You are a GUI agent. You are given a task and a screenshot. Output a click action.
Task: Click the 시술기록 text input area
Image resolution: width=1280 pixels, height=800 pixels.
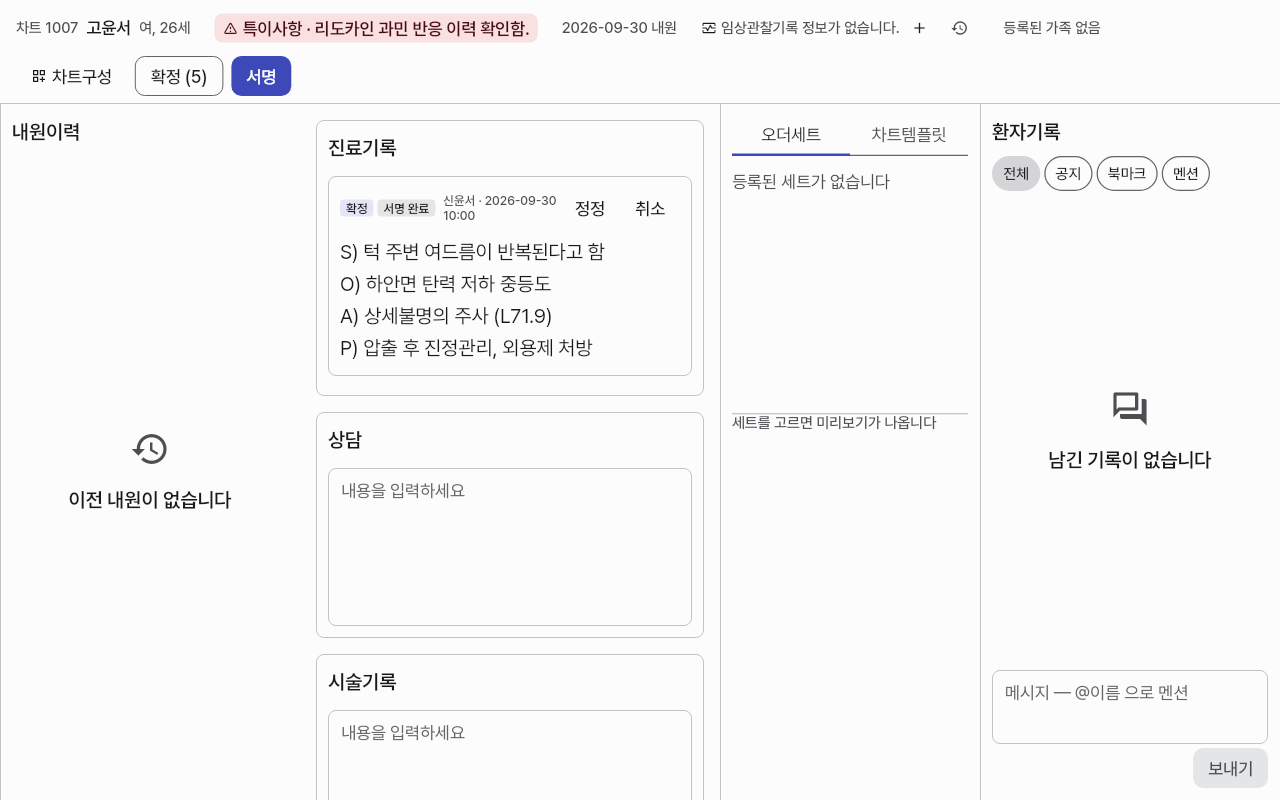click(510, 755)
